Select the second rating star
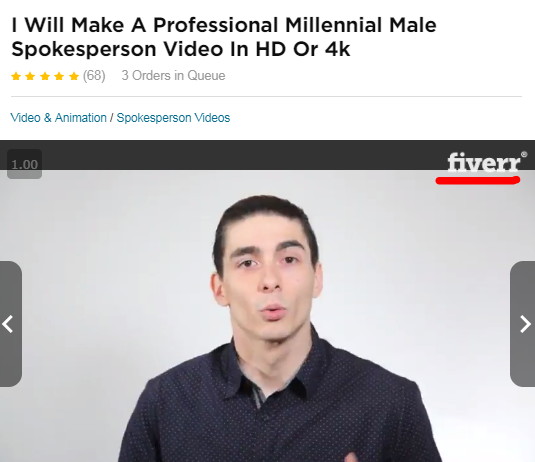 30,76
